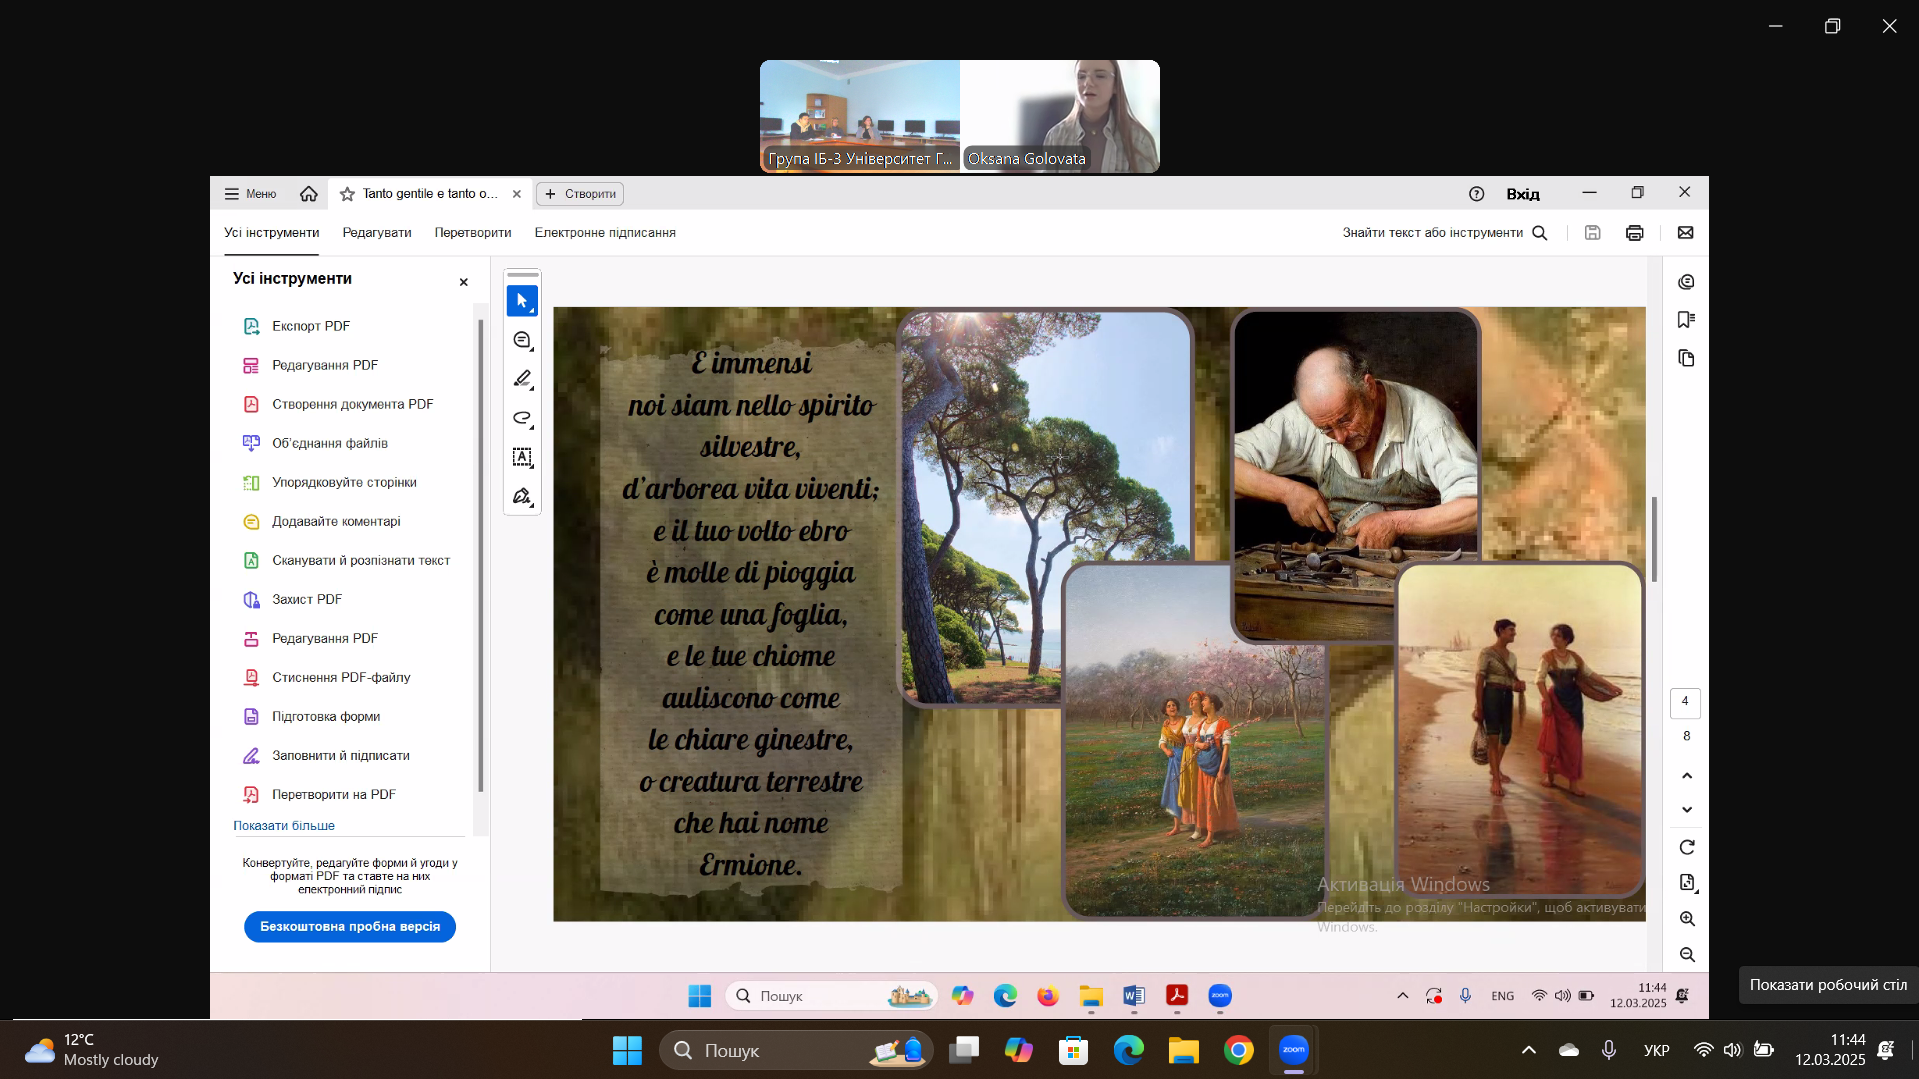Click the document vertical scrollbar
Viewport: 1919px width, 1079px height.
tap(1654, 540)
